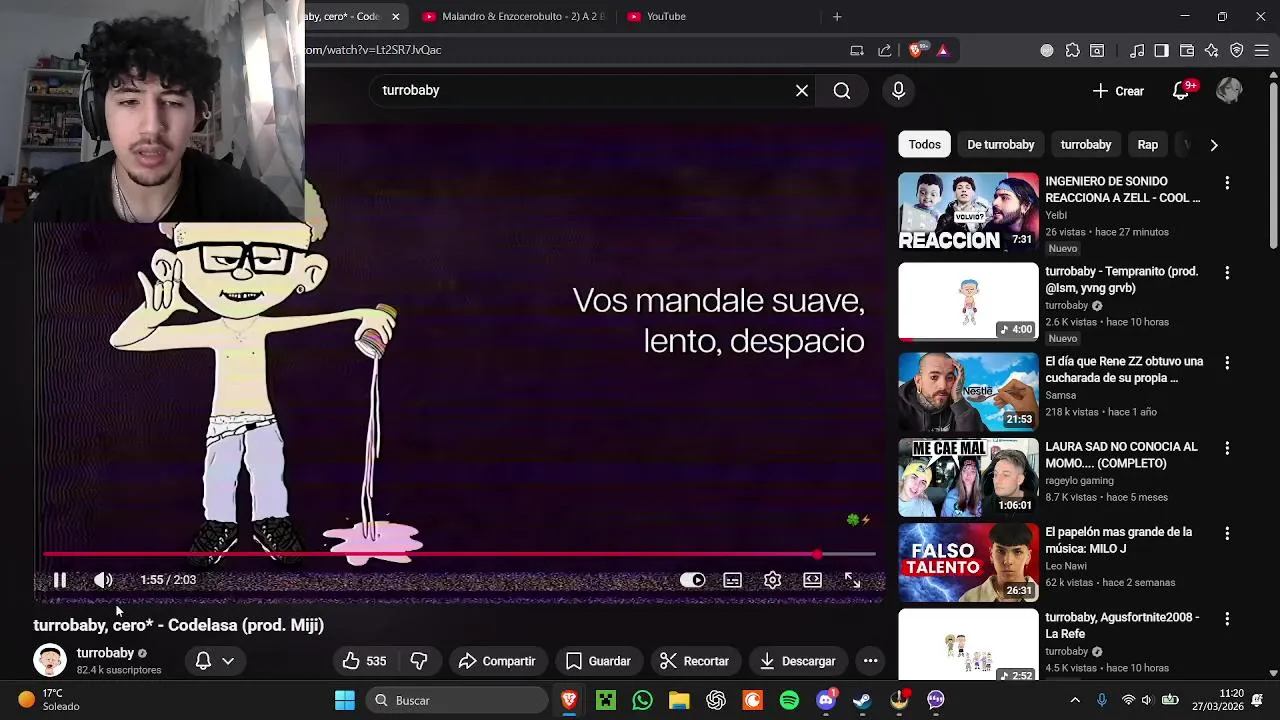
Task: Click the Recortar button
Action: click(x=694, y=661)
